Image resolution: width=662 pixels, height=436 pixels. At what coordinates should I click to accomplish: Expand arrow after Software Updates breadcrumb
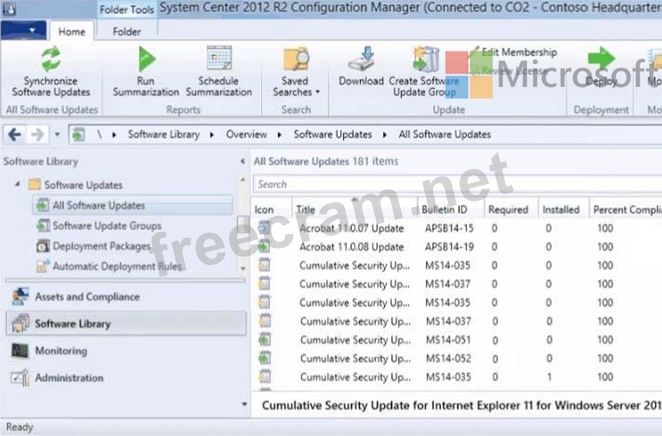click(385, 135)
